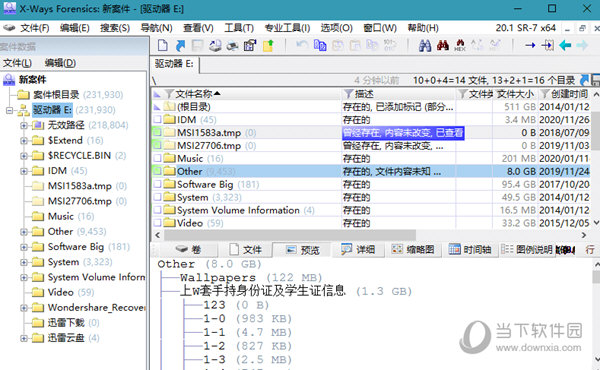Click the find HEX values icon
600x370 pixels.
pos(460,46)
